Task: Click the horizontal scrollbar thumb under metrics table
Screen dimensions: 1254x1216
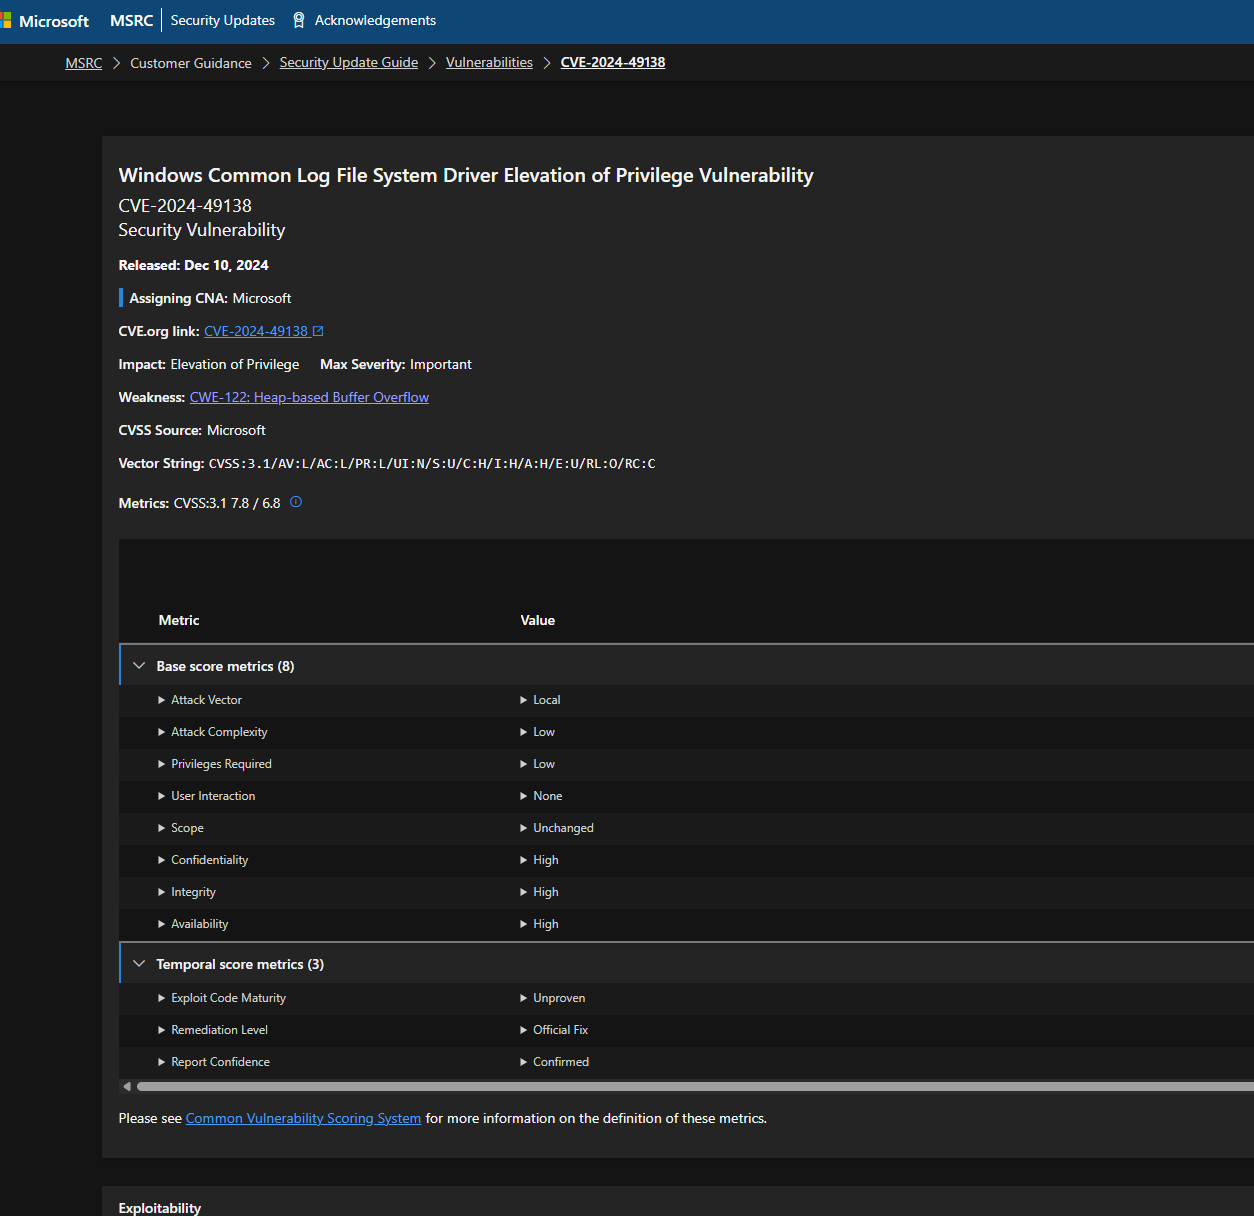Action: [x=695, y=1086]
